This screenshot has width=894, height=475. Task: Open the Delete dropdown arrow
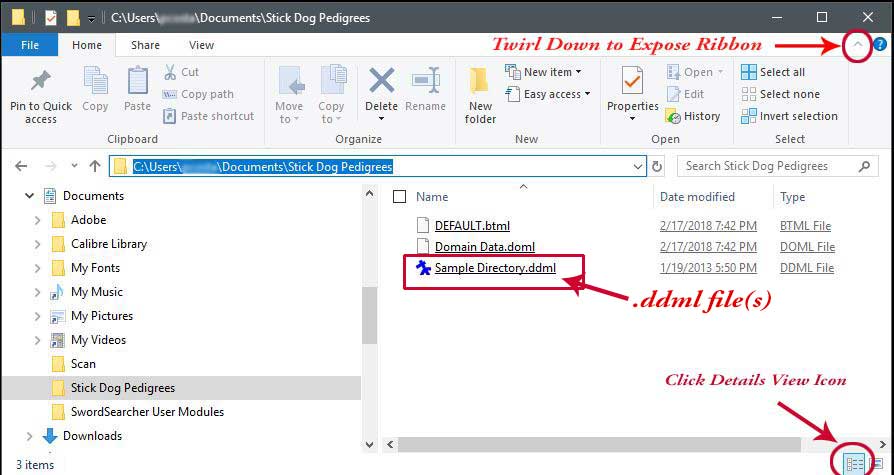(381, 119)
